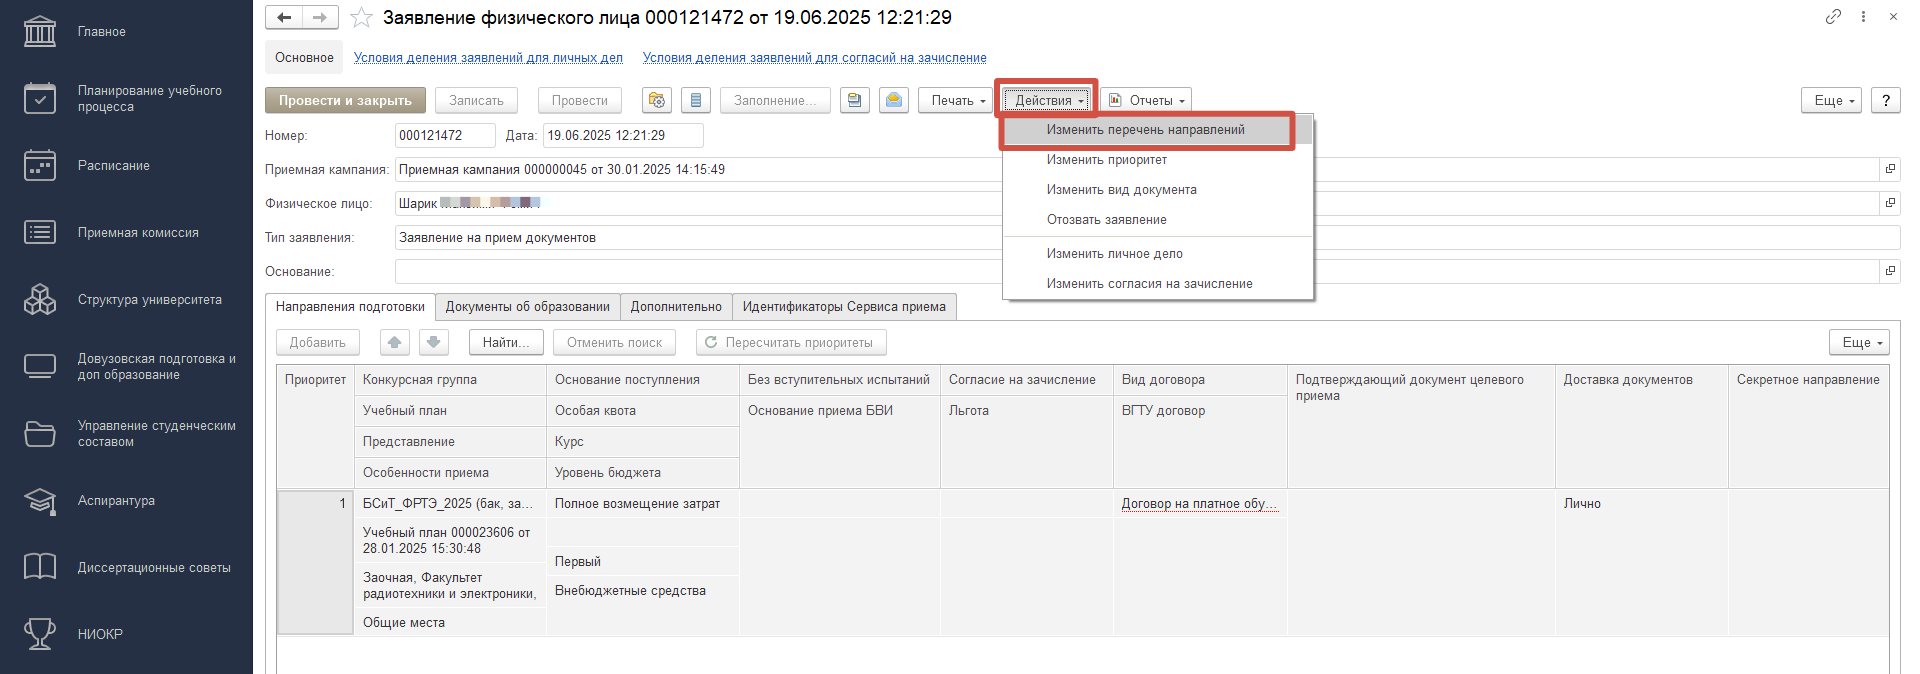Switch to Документы об образовании tab
Viewport: 1920px width, 674px height.
click(x=527, y=307)
